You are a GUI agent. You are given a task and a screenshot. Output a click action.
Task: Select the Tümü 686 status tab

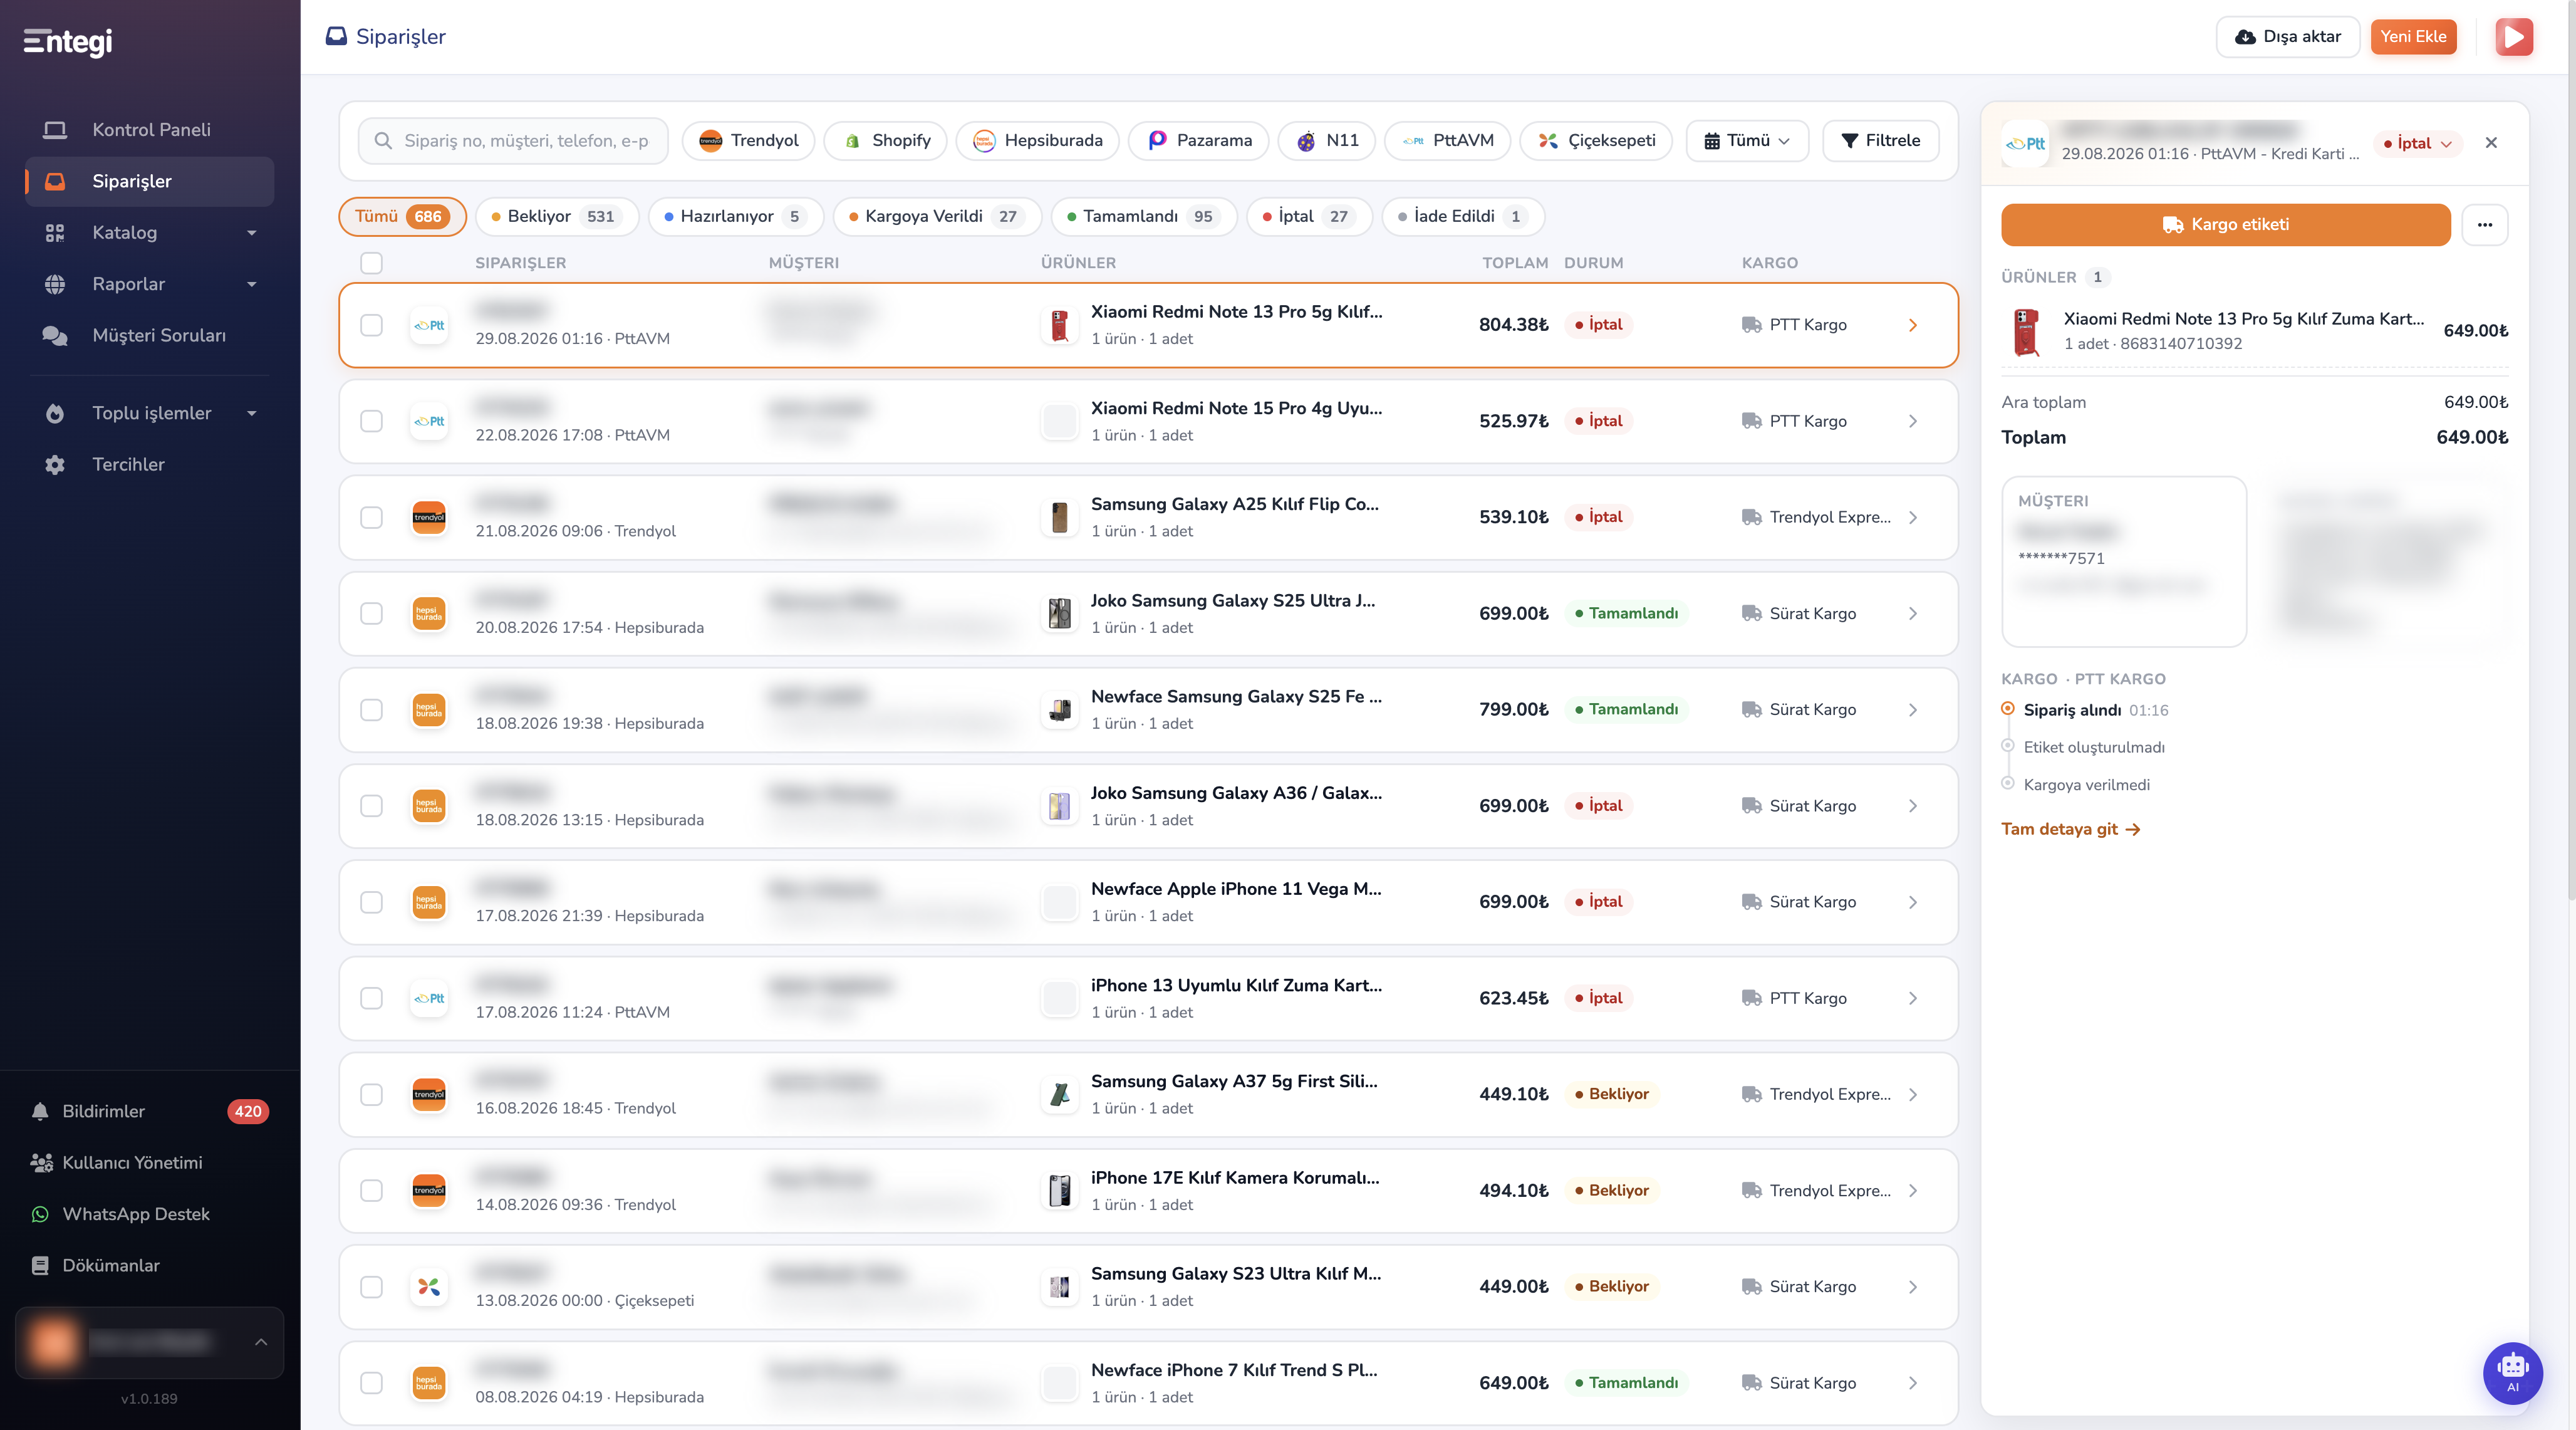[402, 217]
